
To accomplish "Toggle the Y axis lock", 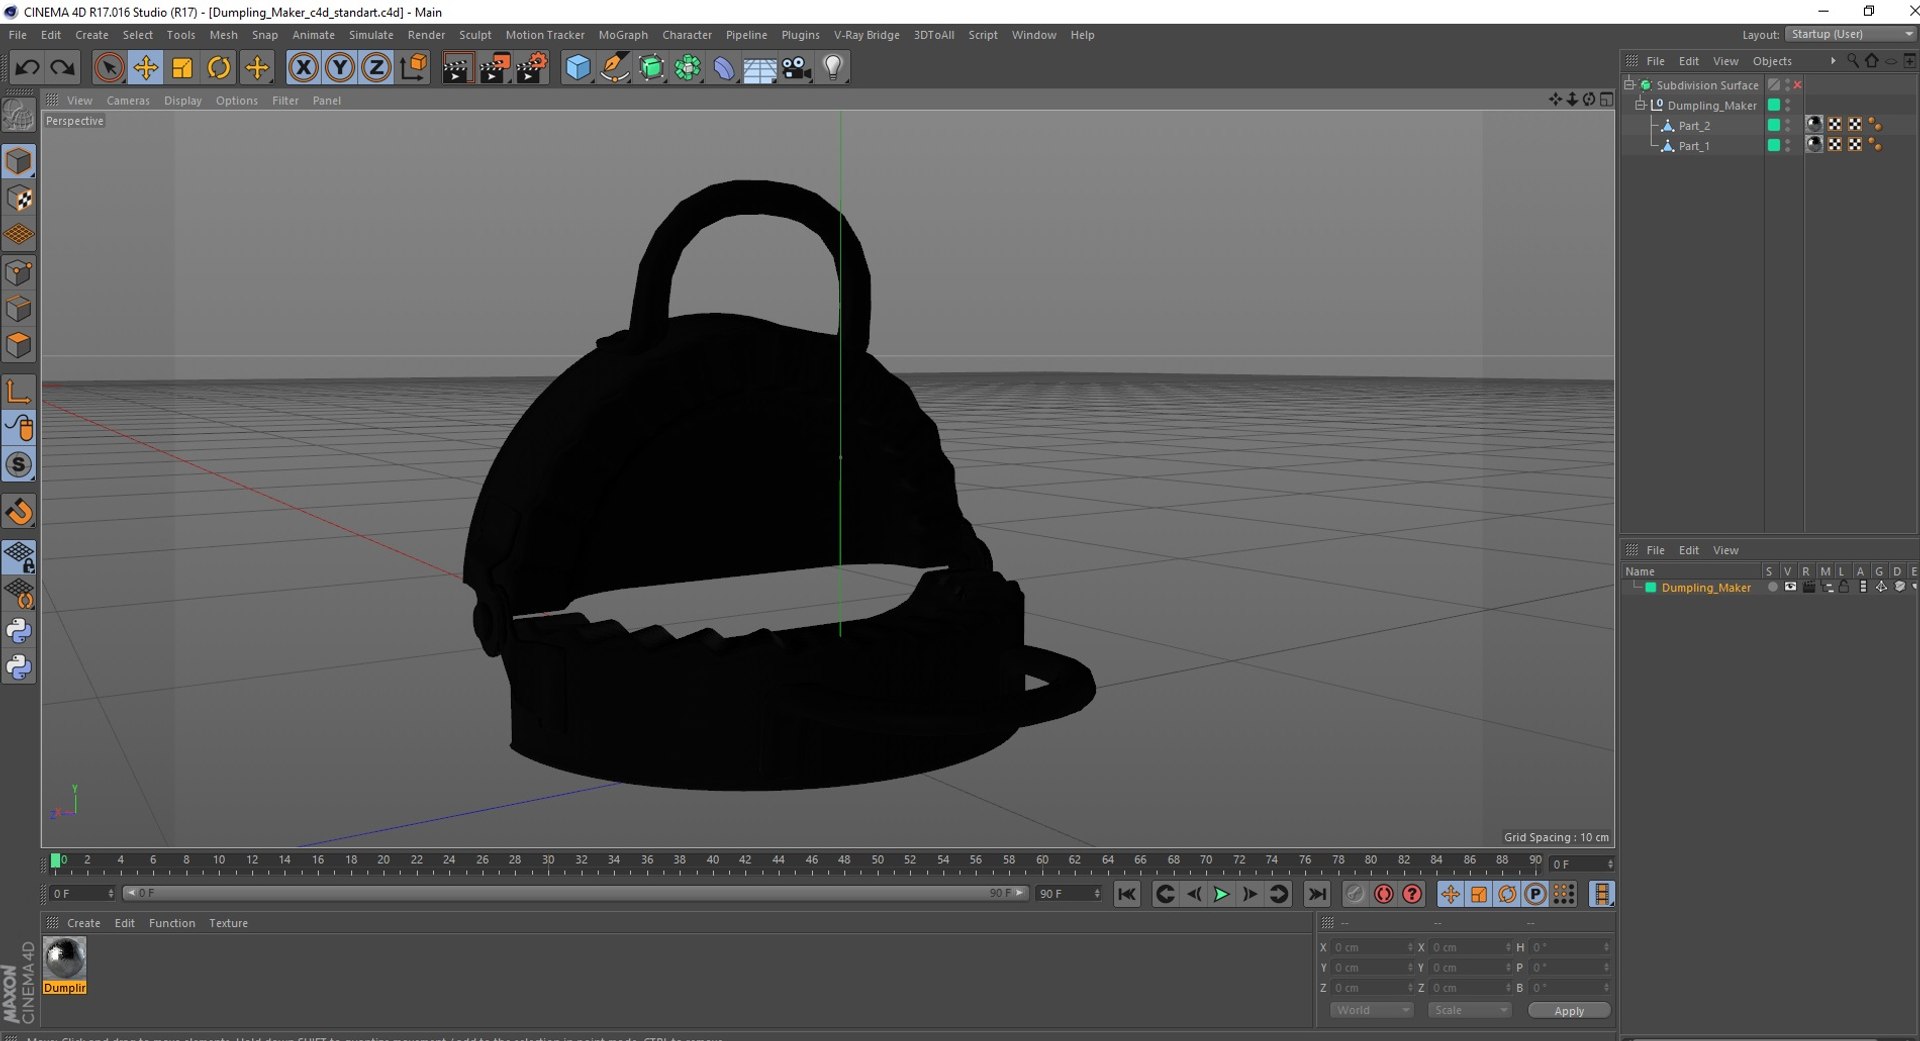I will click(340, 68).
